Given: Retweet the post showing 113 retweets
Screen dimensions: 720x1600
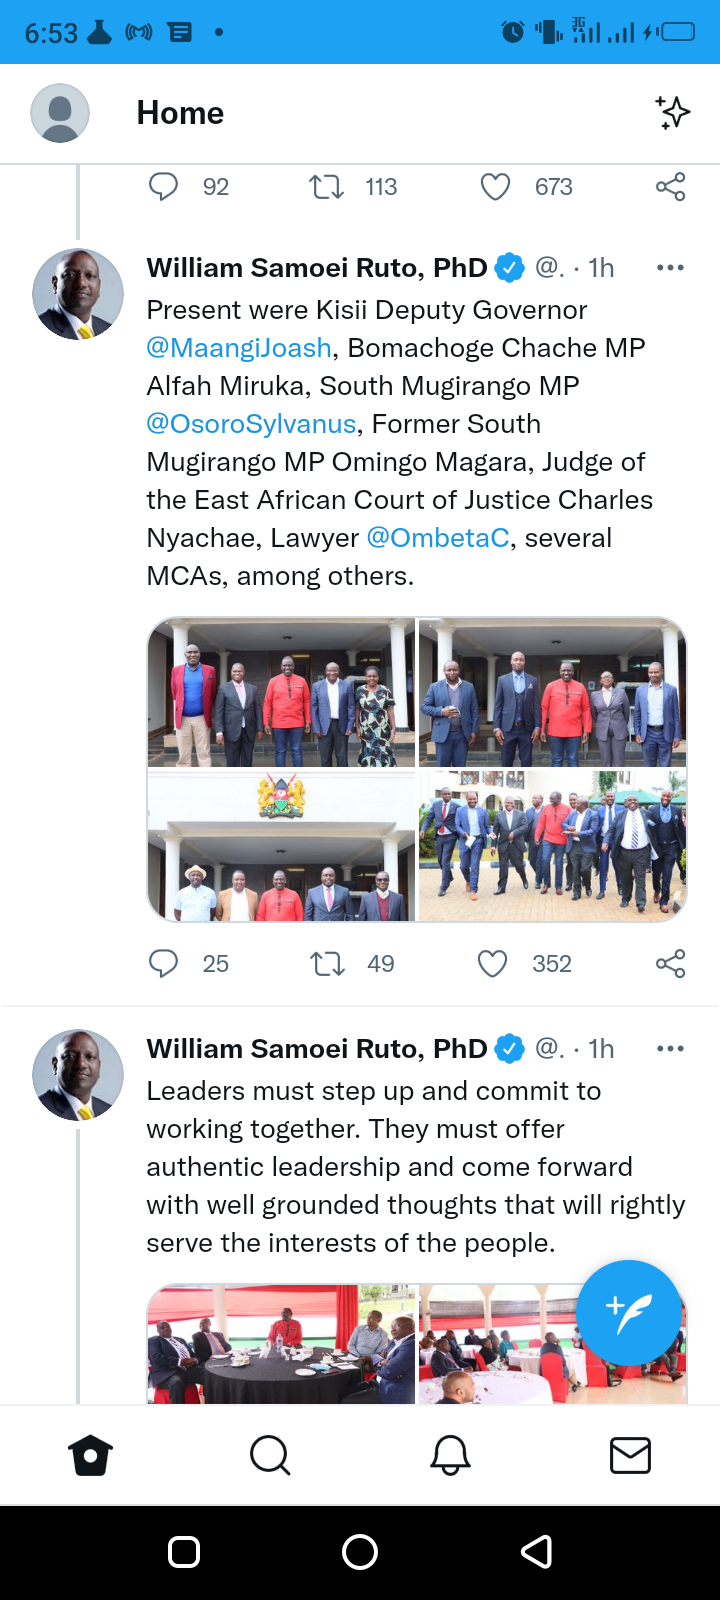Looking at the screenshot, I should tap(327, 187).
